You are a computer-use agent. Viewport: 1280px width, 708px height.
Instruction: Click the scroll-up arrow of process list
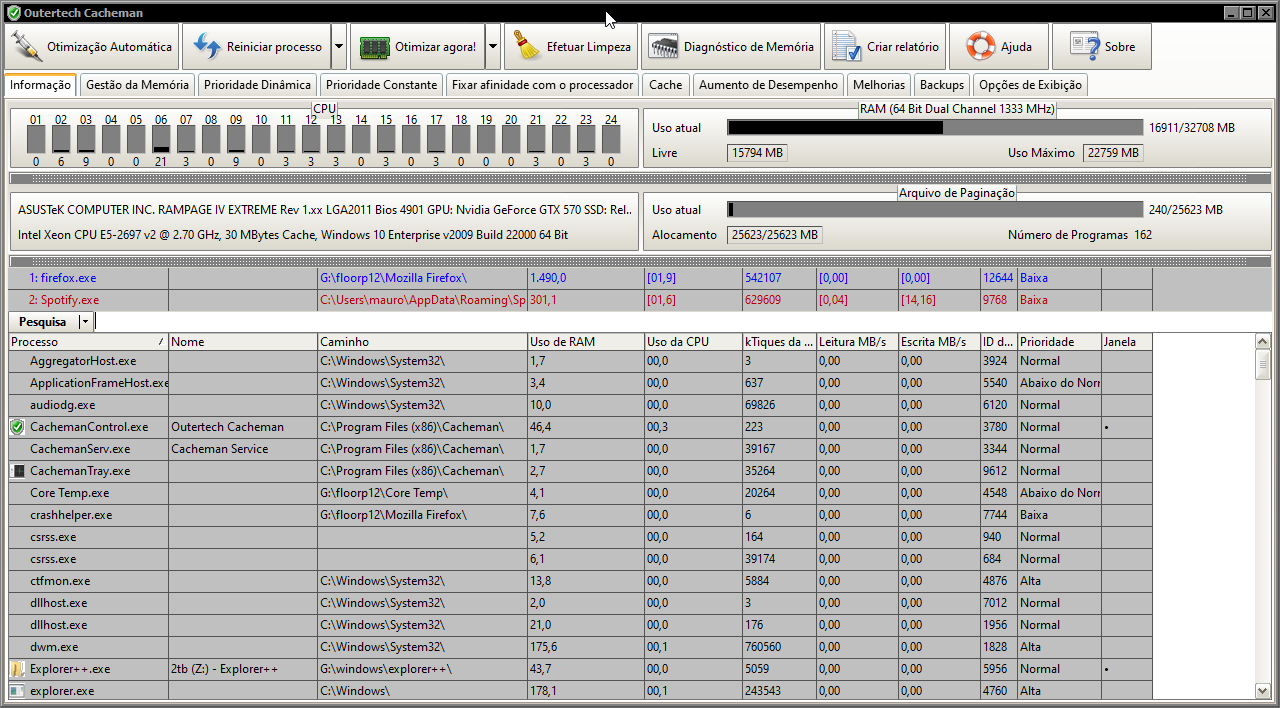tap(1263, 342)
